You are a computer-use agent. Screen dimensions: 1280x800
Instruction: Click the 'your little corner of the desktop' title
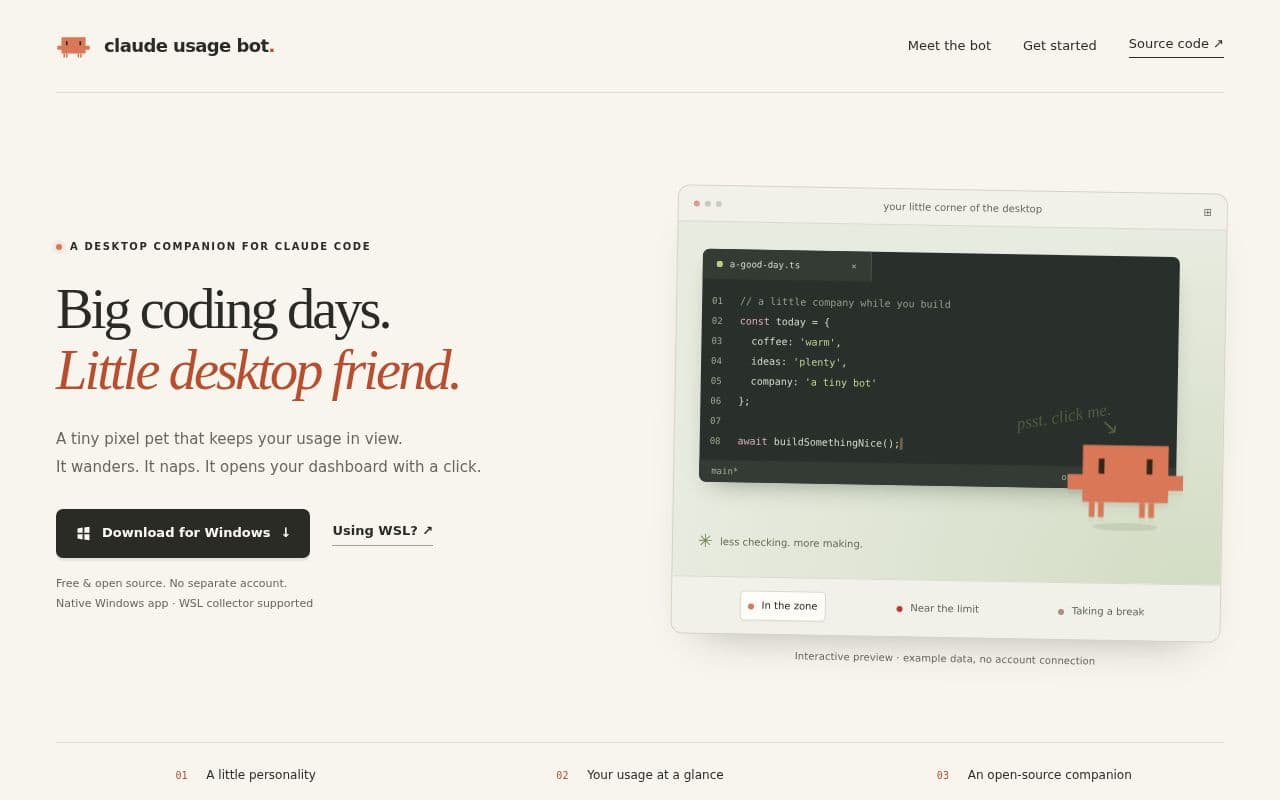pyautogui.click(x=962, y=208)
